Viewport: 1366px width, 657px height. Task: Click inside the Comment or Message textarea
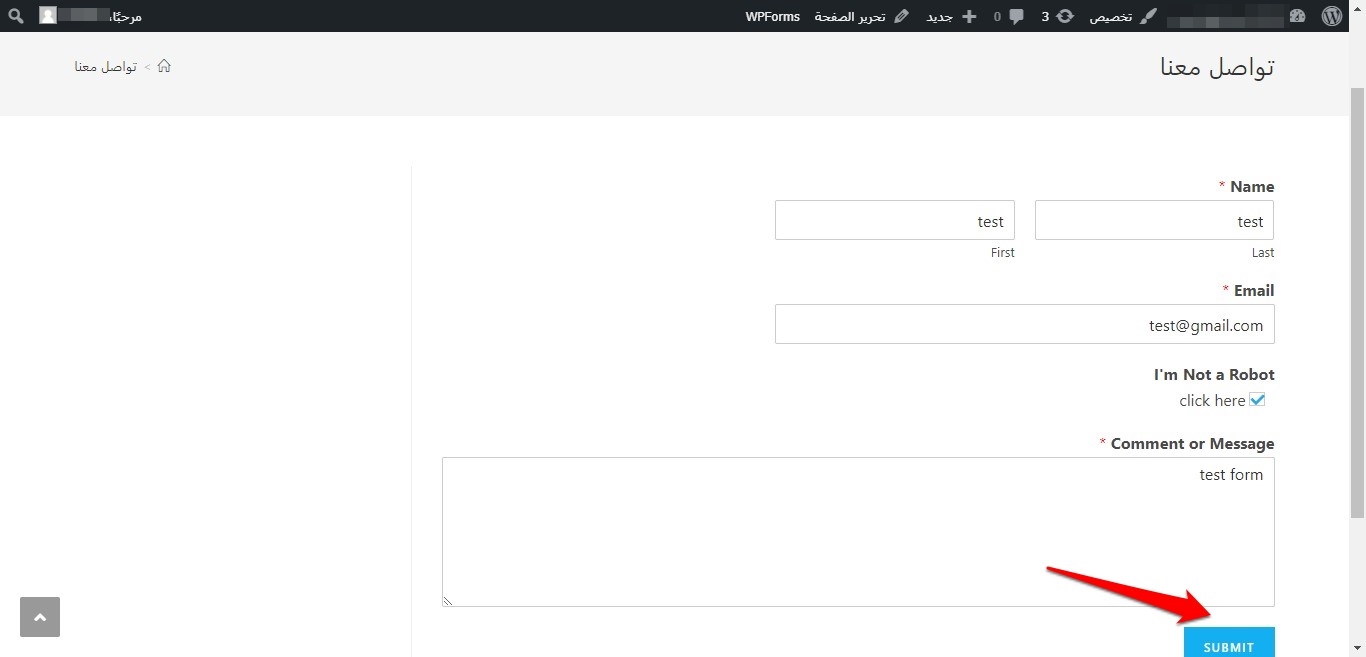click(858, 532)
